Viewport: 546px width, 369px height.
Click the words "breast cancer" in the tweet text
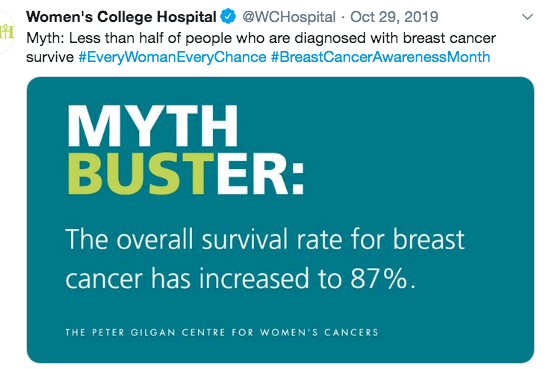(449, 38)
